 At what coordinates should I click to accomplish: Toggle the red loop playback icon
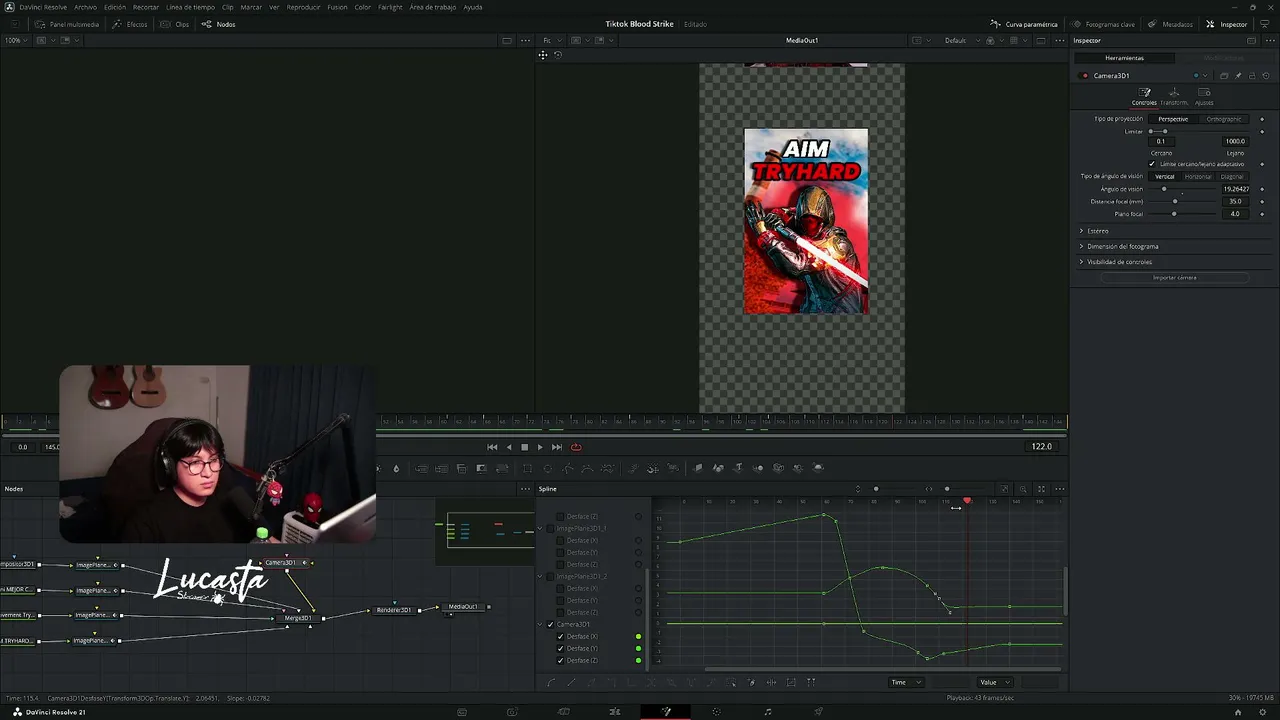[x=576, y=447]
